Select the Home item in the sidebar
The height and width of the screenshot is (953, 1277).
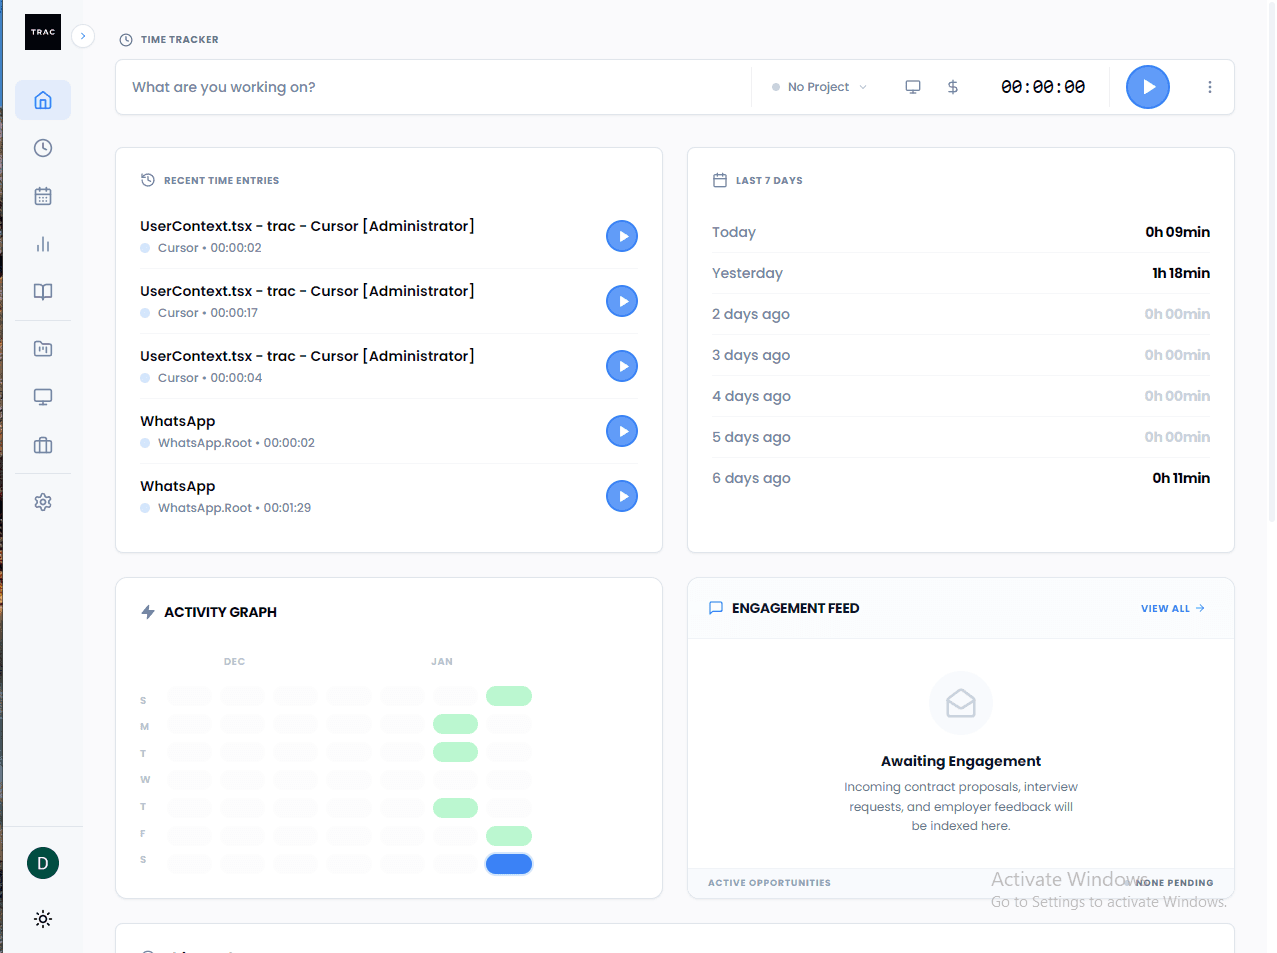(43, 100)
